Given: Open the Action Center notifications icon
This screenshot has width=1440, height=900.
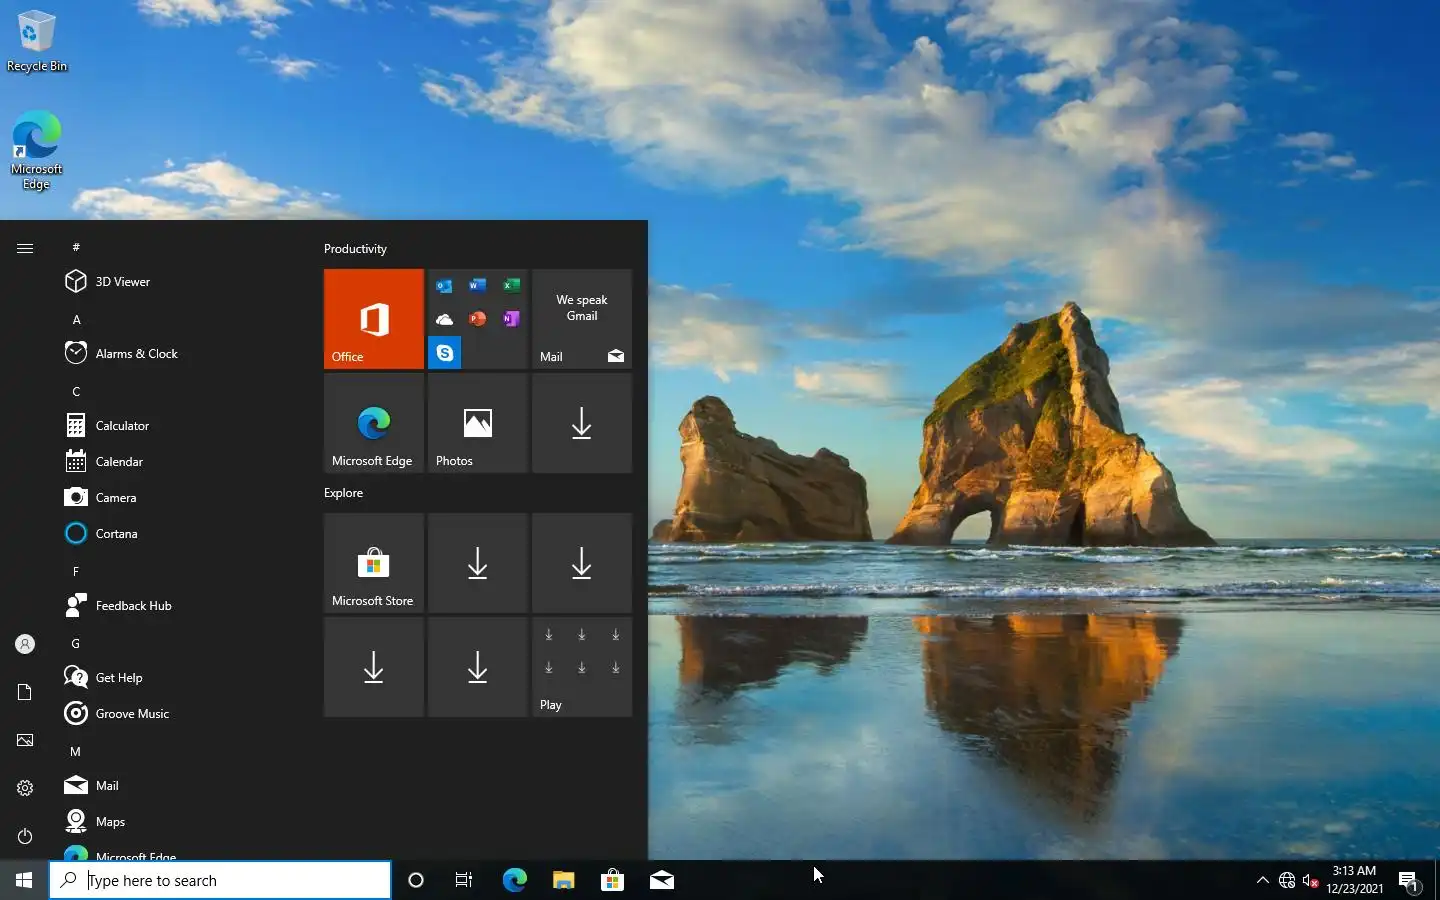Looking at the screenshot, I should (x=1408, y=881).
